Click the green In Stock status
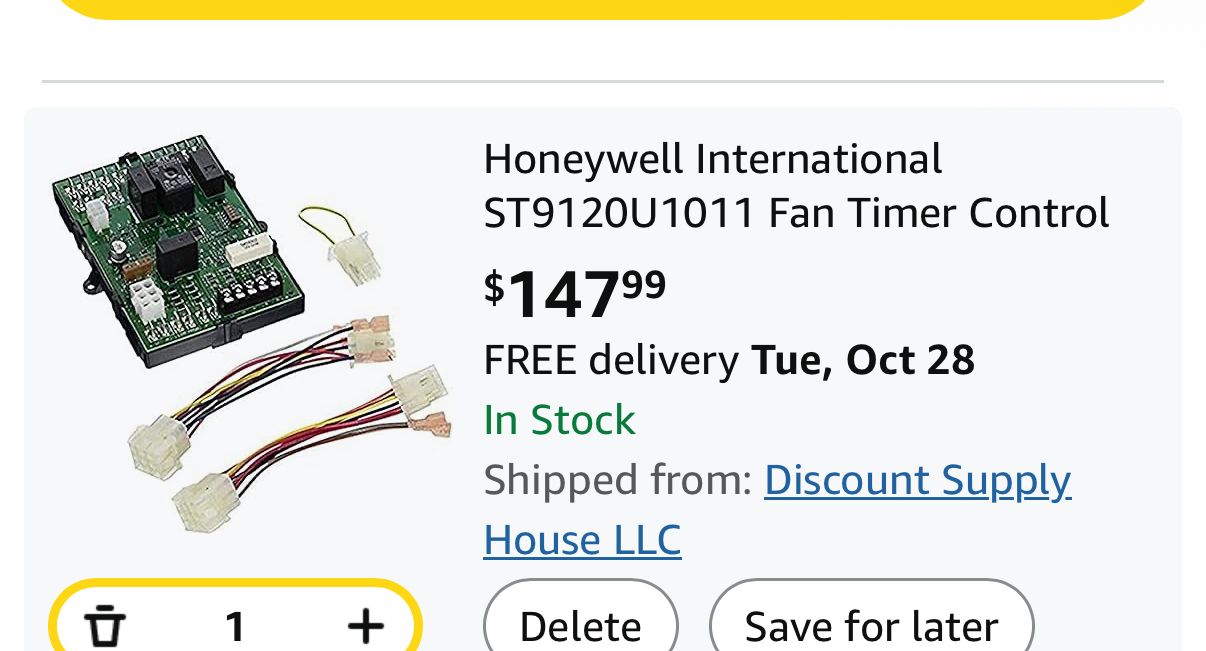 (x=559, y=420)
